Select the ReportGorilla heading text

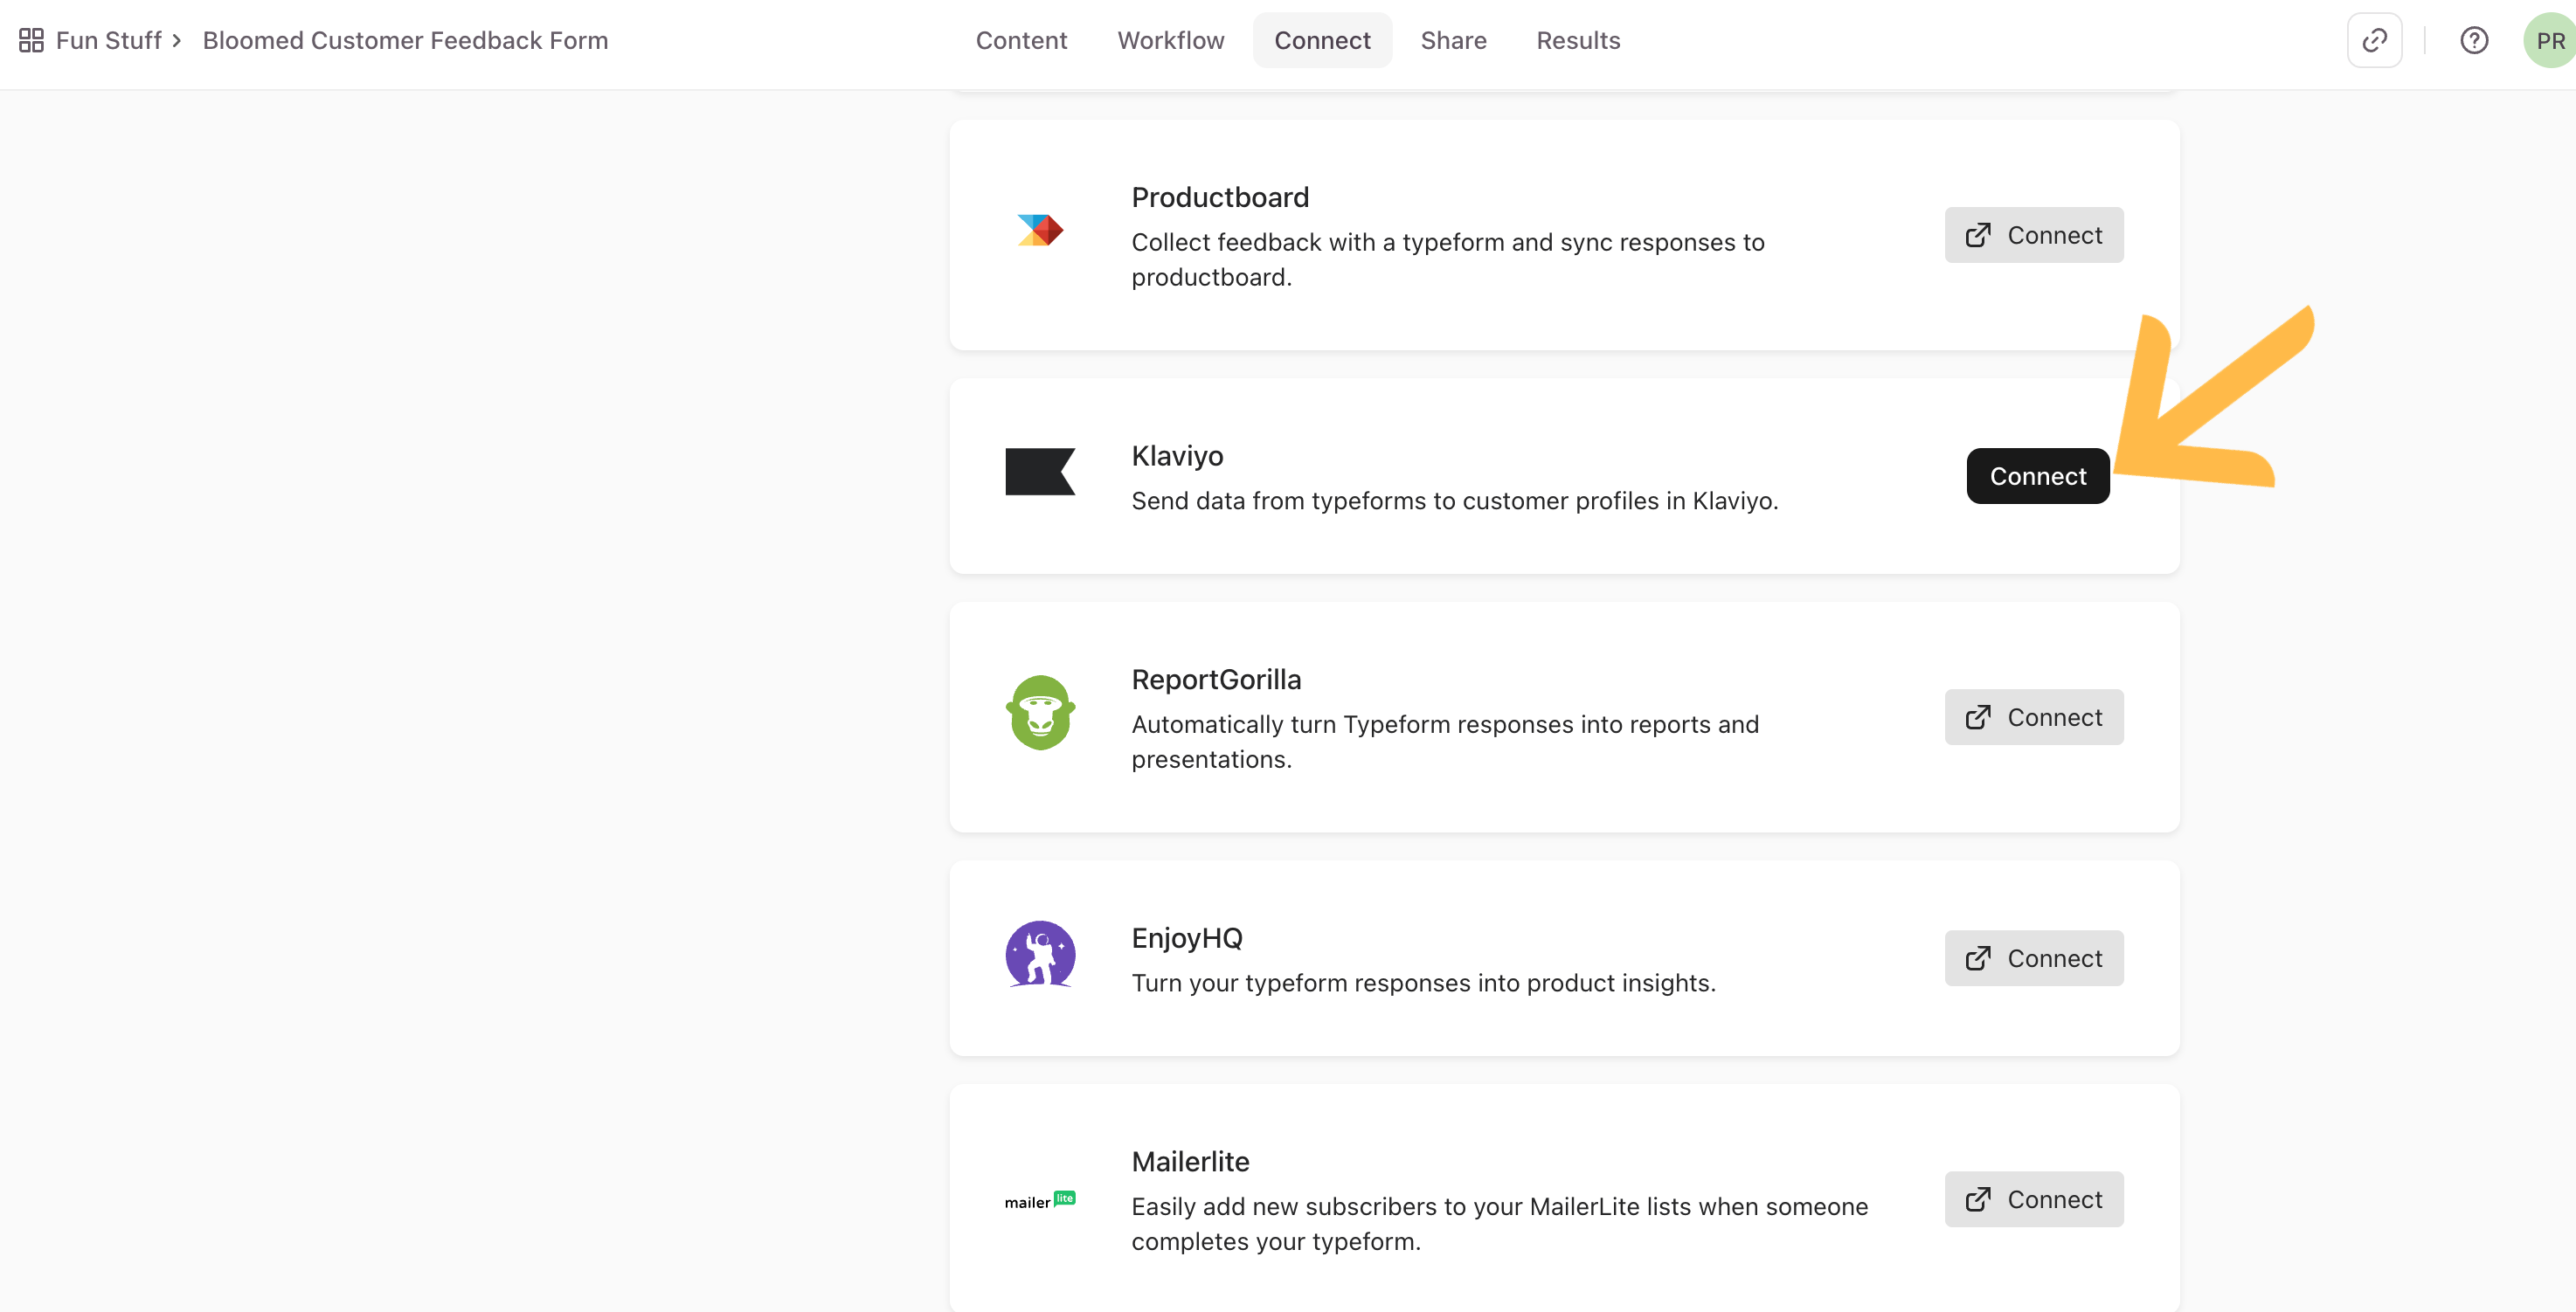point(1216,679)
